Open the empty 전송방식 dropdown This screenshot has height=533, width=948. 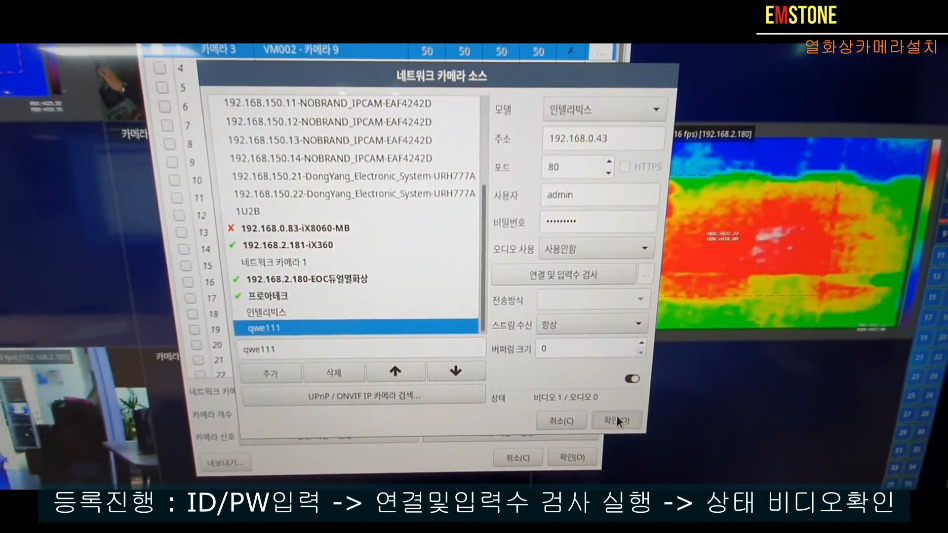(593, 299)
